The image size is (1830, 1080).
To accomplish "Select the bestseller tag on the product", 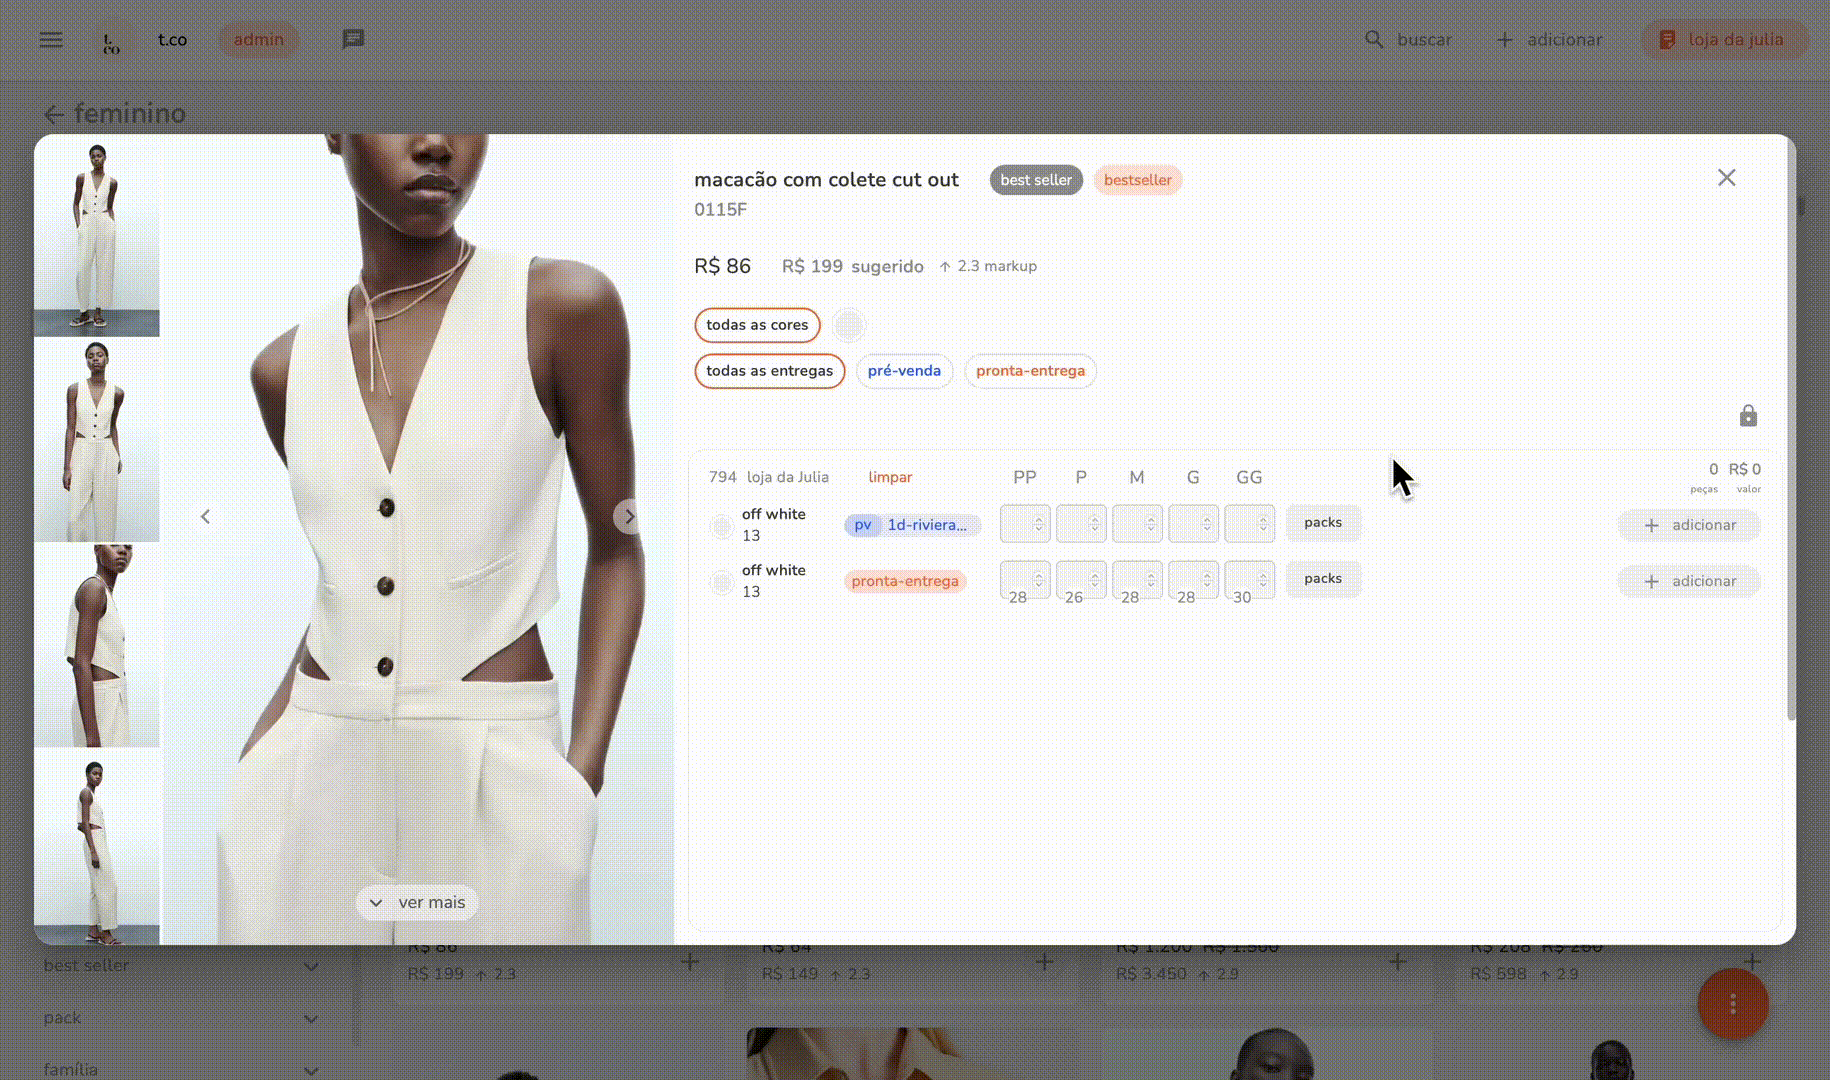I will (x=1137, y=180).
